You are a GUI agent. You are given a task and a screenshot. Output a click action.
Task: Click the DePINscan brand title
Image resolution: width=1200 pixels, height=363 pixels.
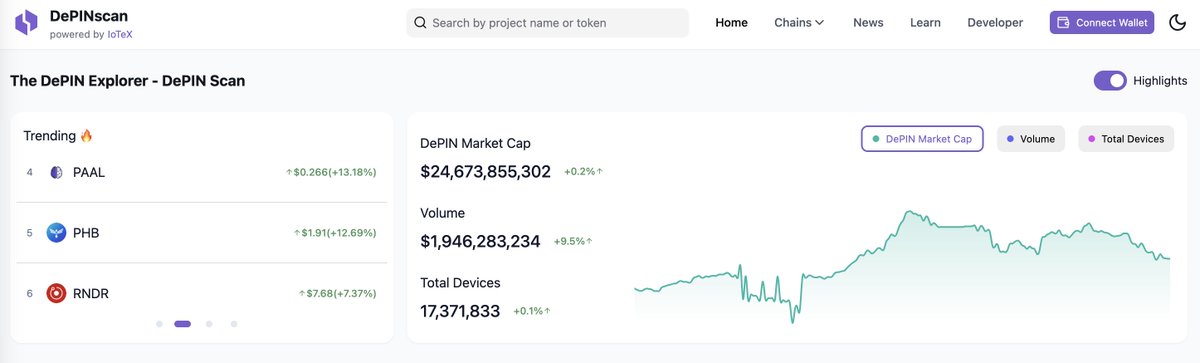(88, 16)
